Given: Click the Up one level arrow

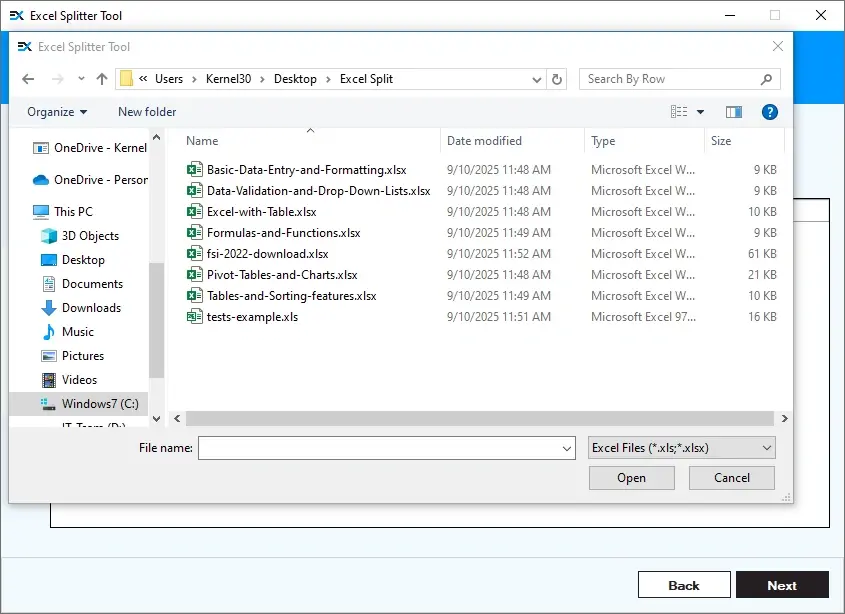Looking at the screenshot, I should point(102,79).
